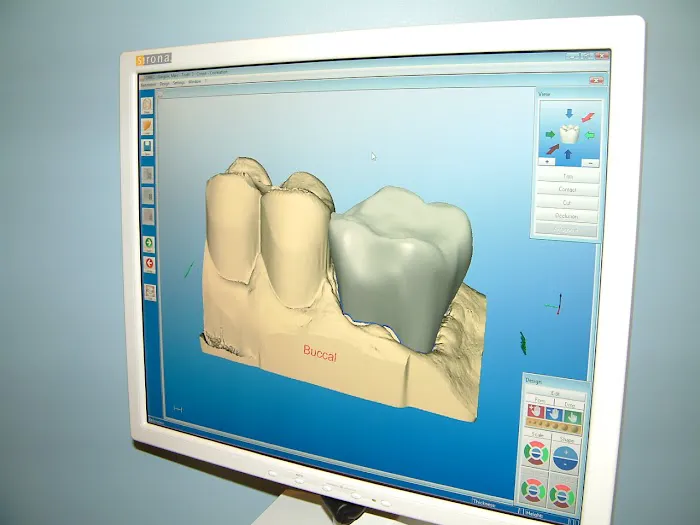The height and width of the screenshot is (525, 700).
Task: Click the Edit button in Design panel
Action: click(555, 393)
